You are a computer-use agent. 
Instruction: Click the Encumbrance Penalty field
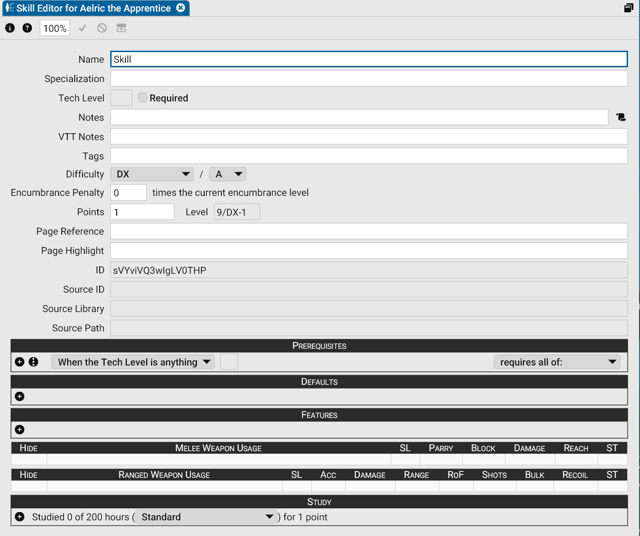click(128, 193)
